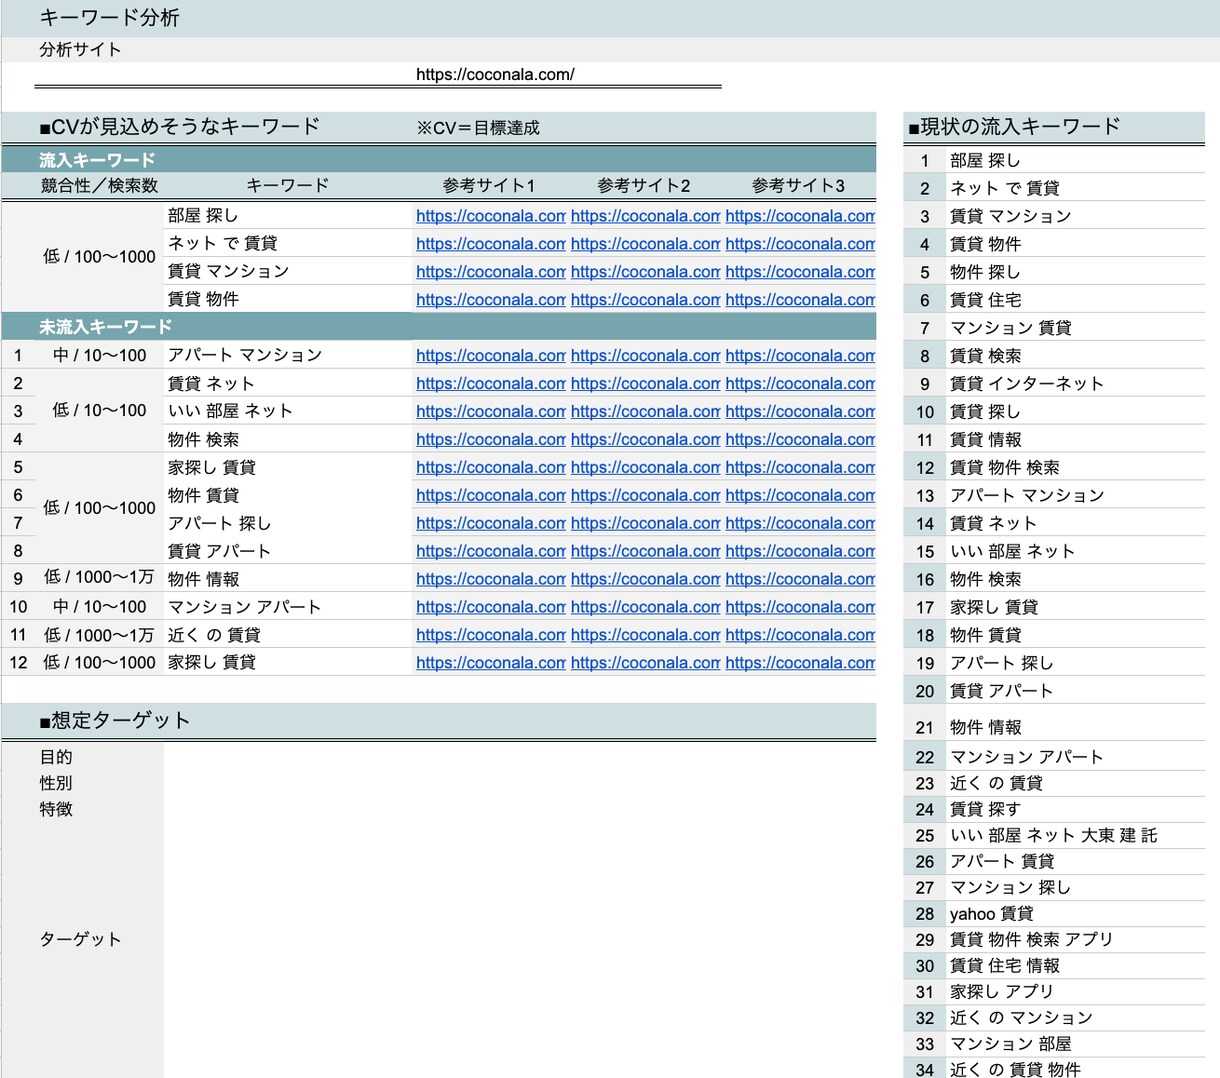Select the 分析サイト label cell
The height and width of the screenshot is (1078, 1220).
80,49
